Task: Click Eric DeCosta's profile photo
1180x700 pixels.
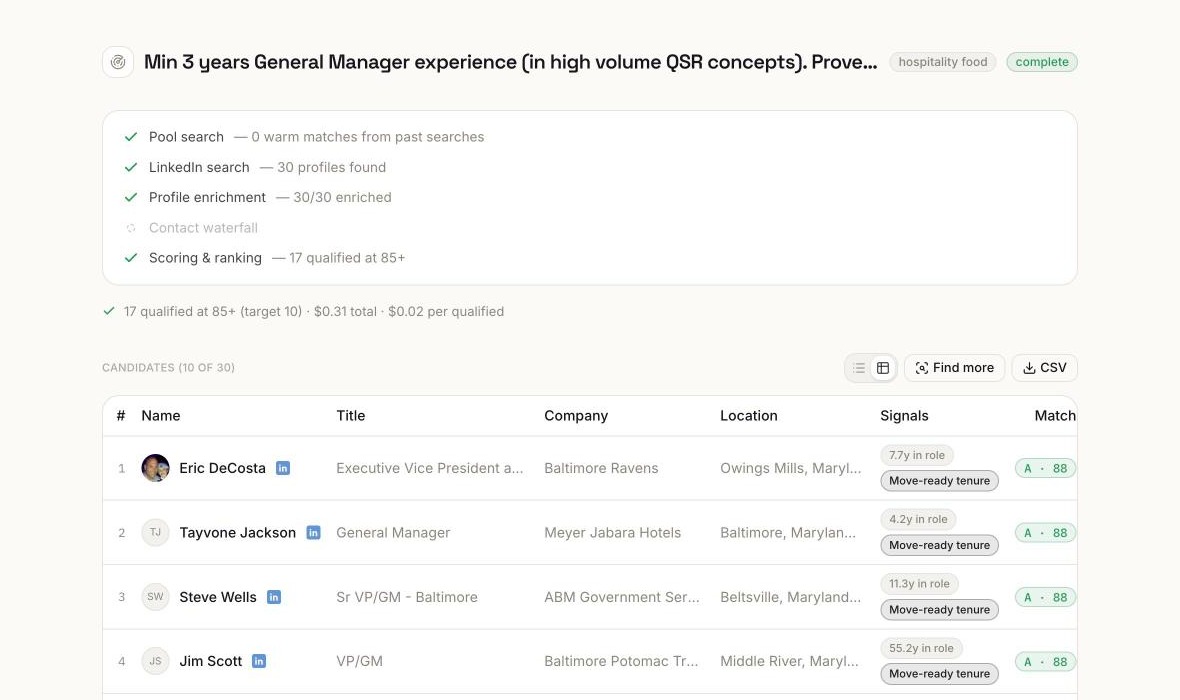Action: pos(156,468)
